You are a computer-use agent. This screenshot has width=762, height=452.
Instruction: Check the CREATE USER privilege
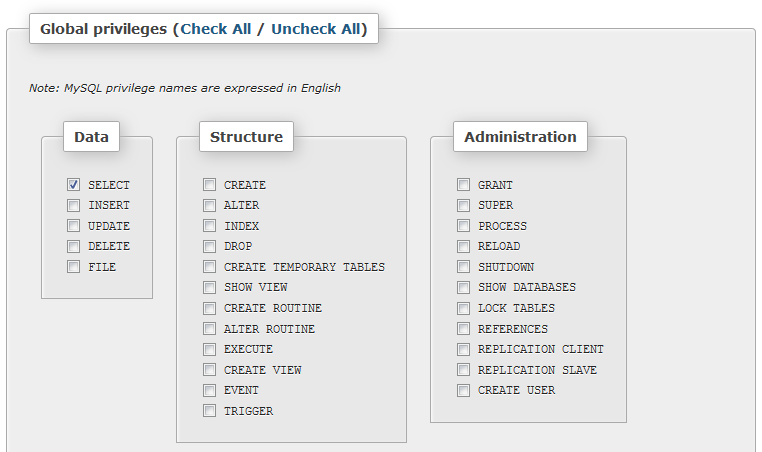pos(463,390)
